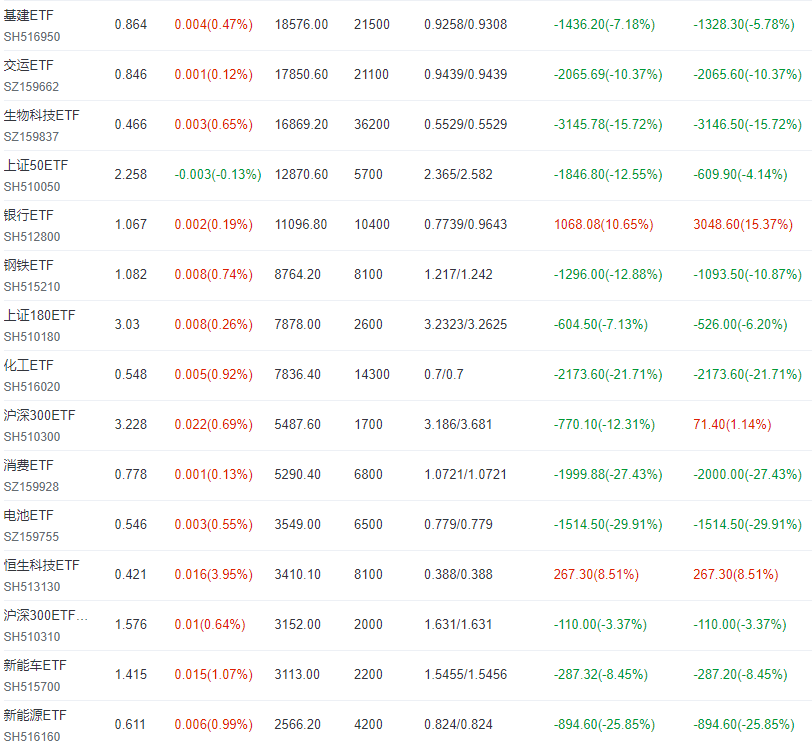
Task: Click price 2.258 for 上证50ETF
Action: coord(131,175)
